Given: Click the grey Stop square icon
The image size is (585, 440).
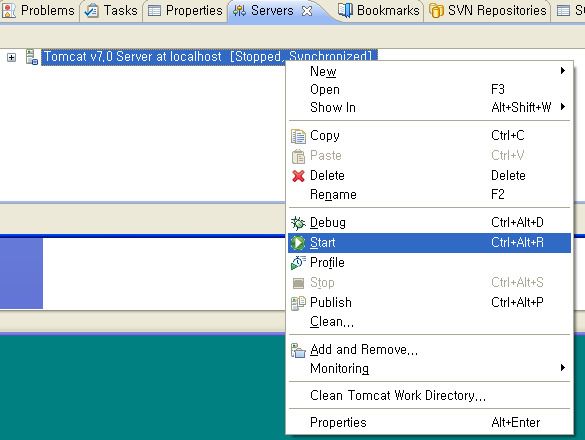Looking at the screenshot, I should [x=298, y=283].
